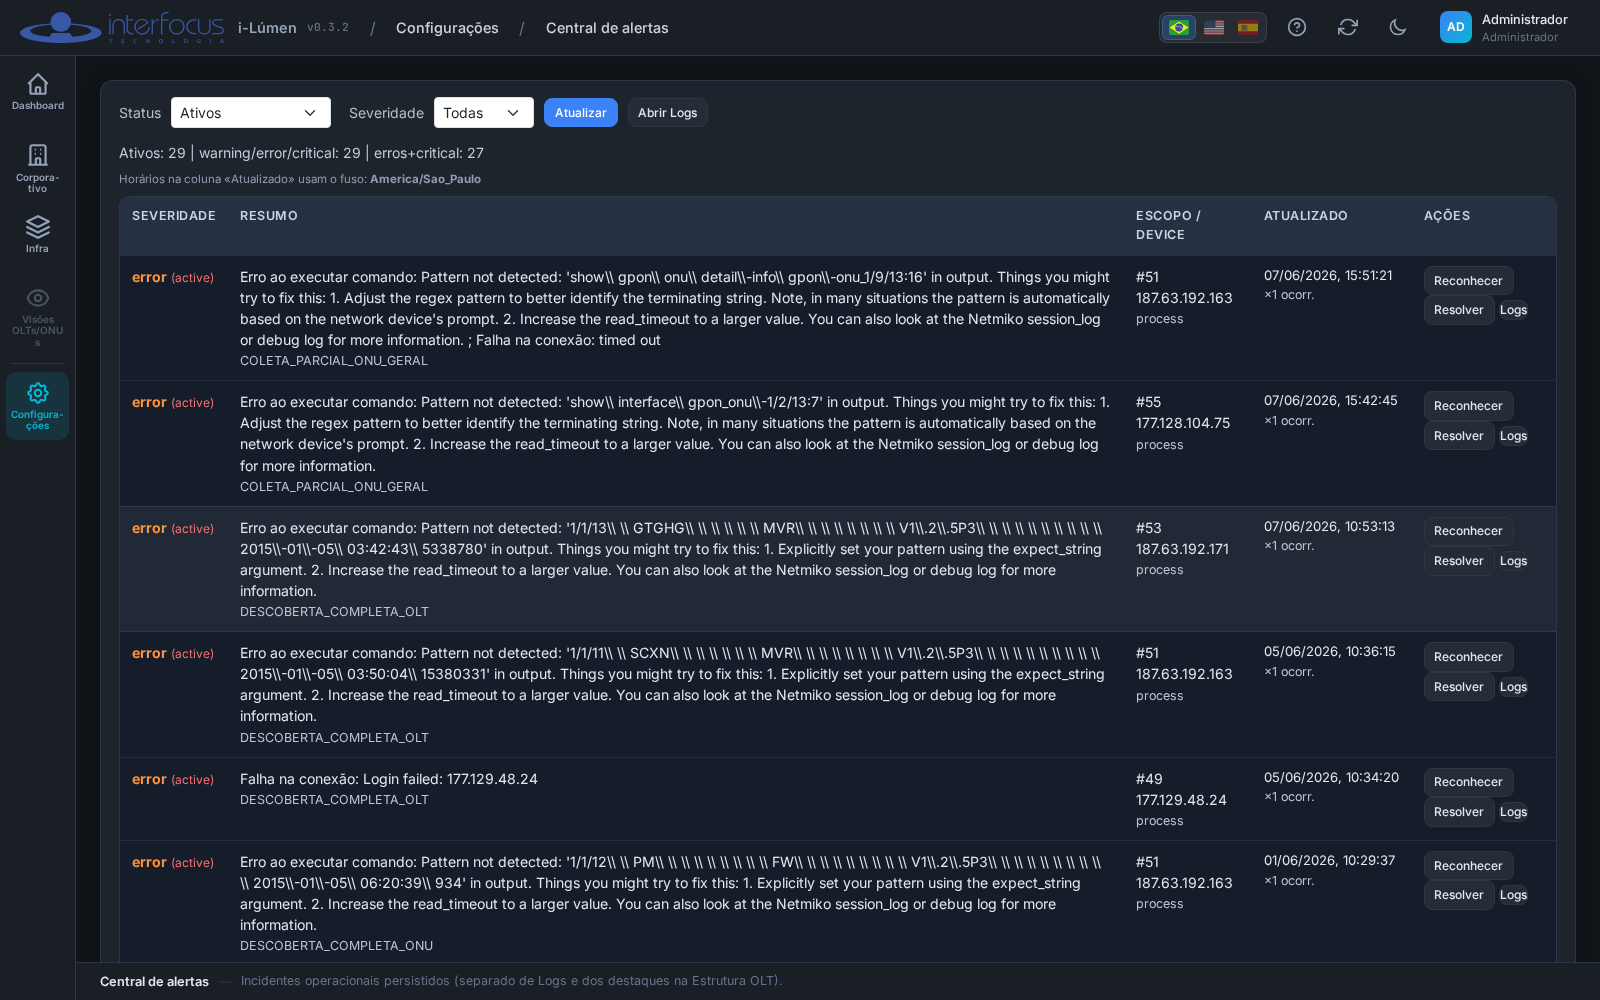Click the help question mark icon
The width and height of the screenshot is (1600, 1000).
coord(1297,27)
